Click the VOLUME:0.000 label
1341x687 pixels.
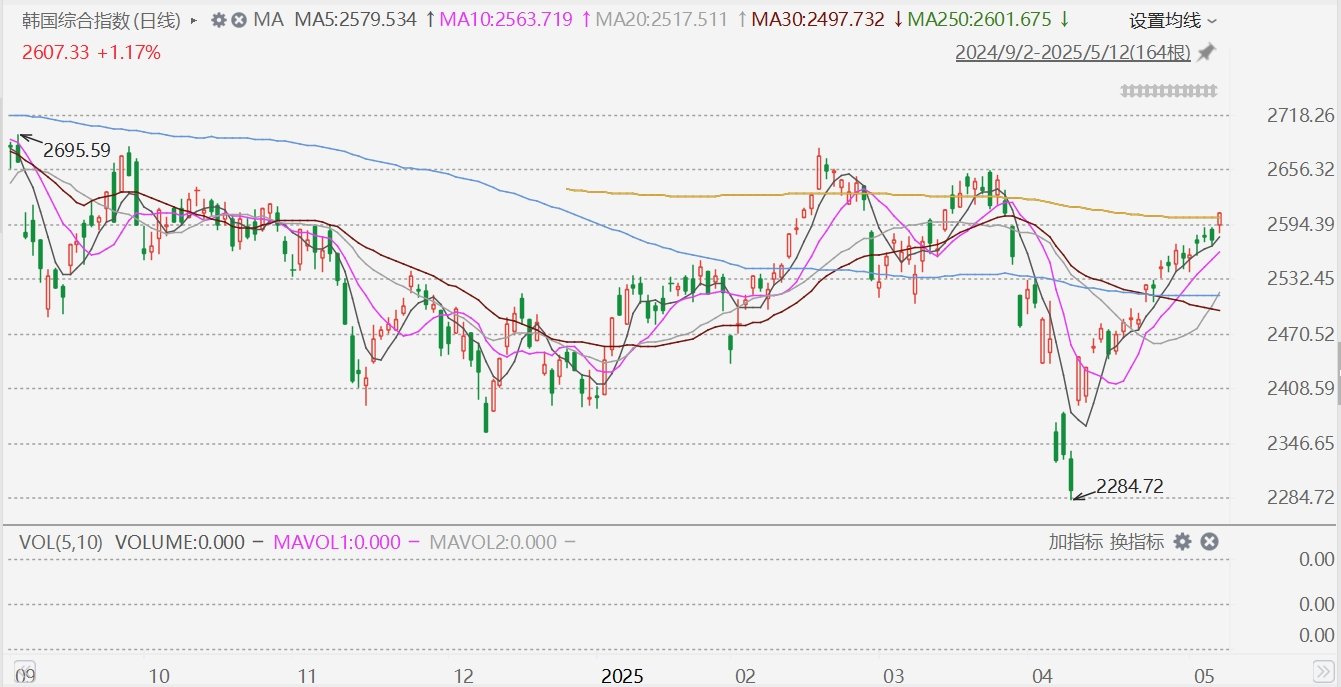180,542
